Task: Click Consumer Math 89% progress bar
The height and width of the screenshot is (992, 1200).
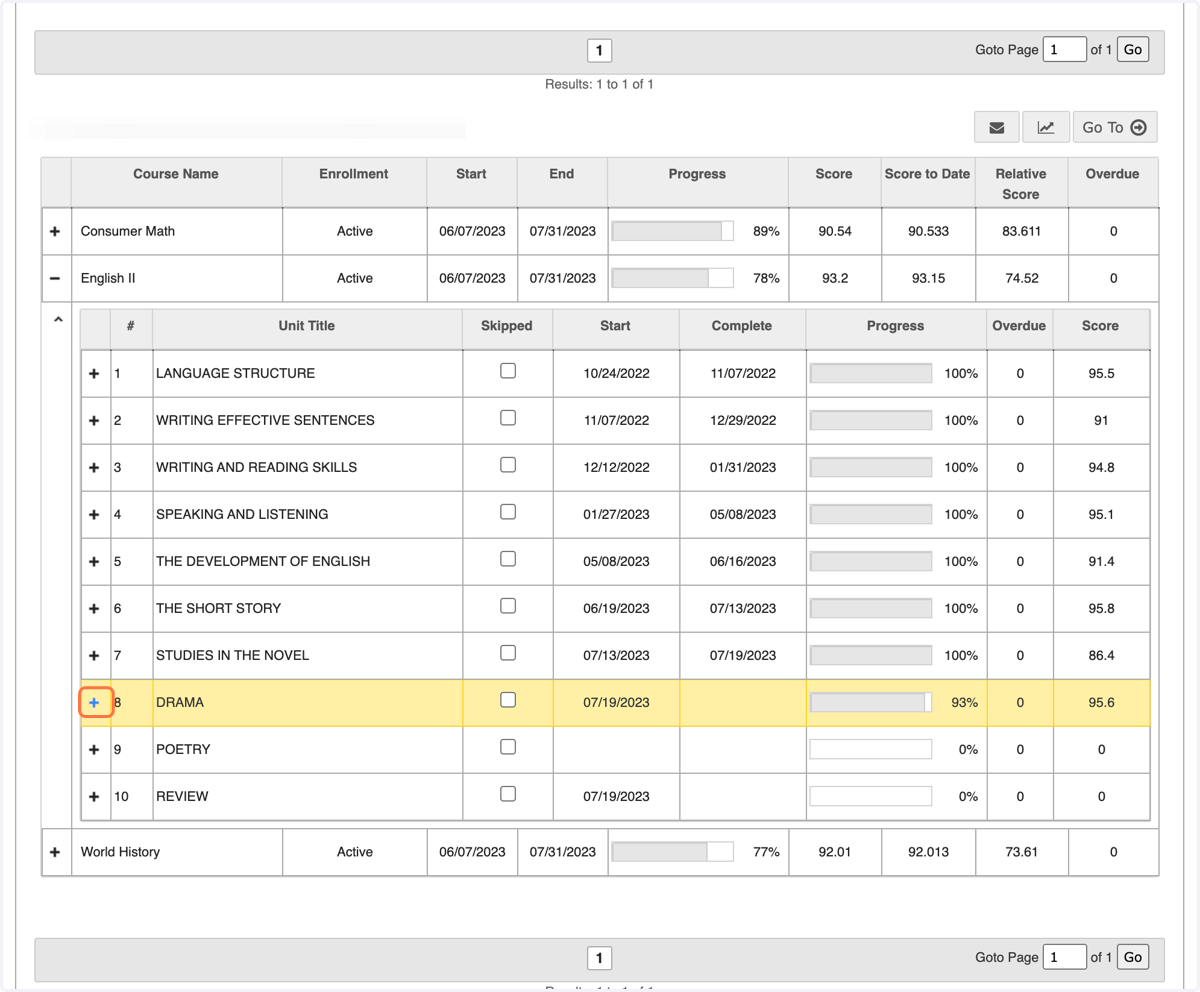Action: click(672, 231)
